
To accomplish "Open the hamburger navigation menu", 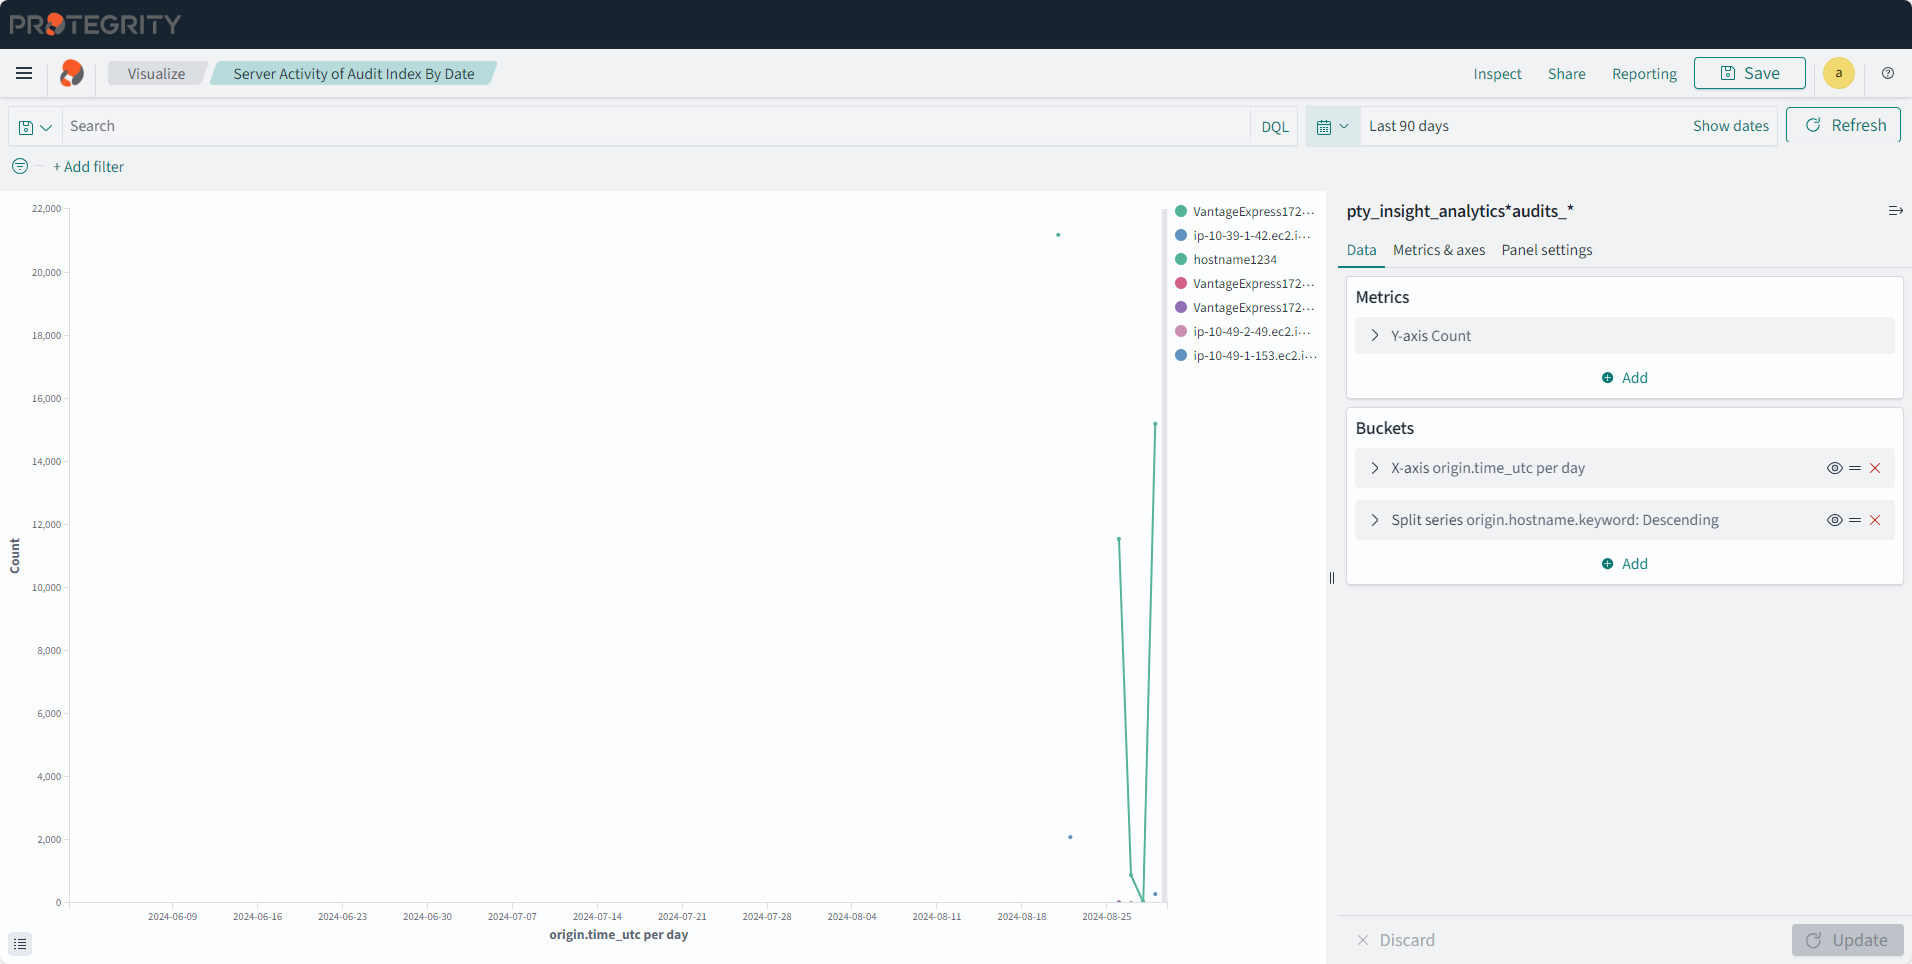I will (24, 73).
